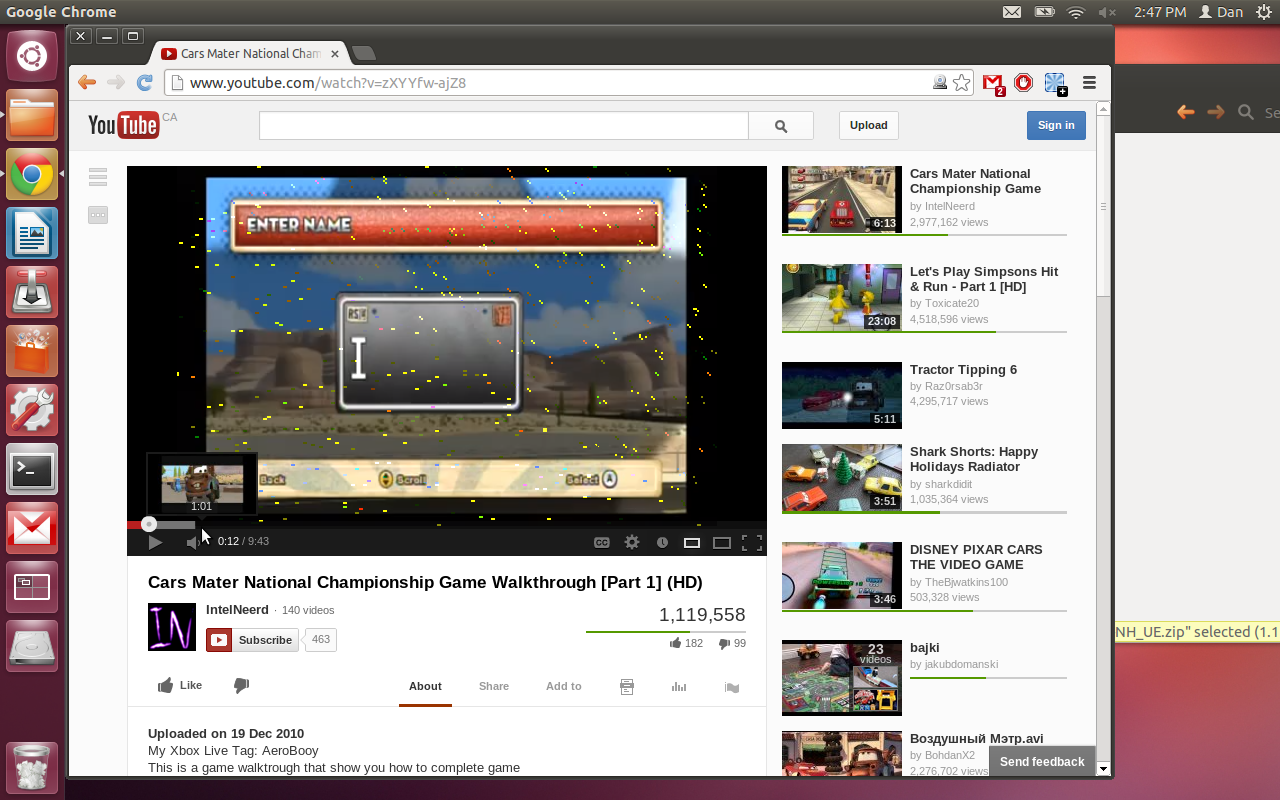Toggle closed captions with the CC icon
Viewport: 1280px width, 800px height.
click(x=602, y=543)
